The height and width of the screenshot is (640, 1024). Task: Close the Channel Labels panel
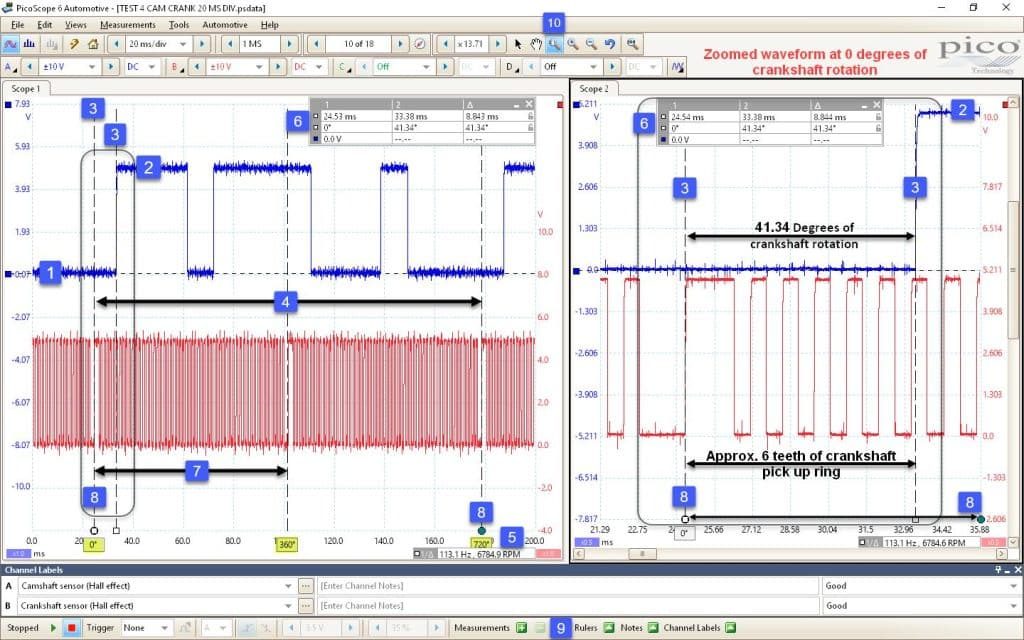(x=1017, y=569)
